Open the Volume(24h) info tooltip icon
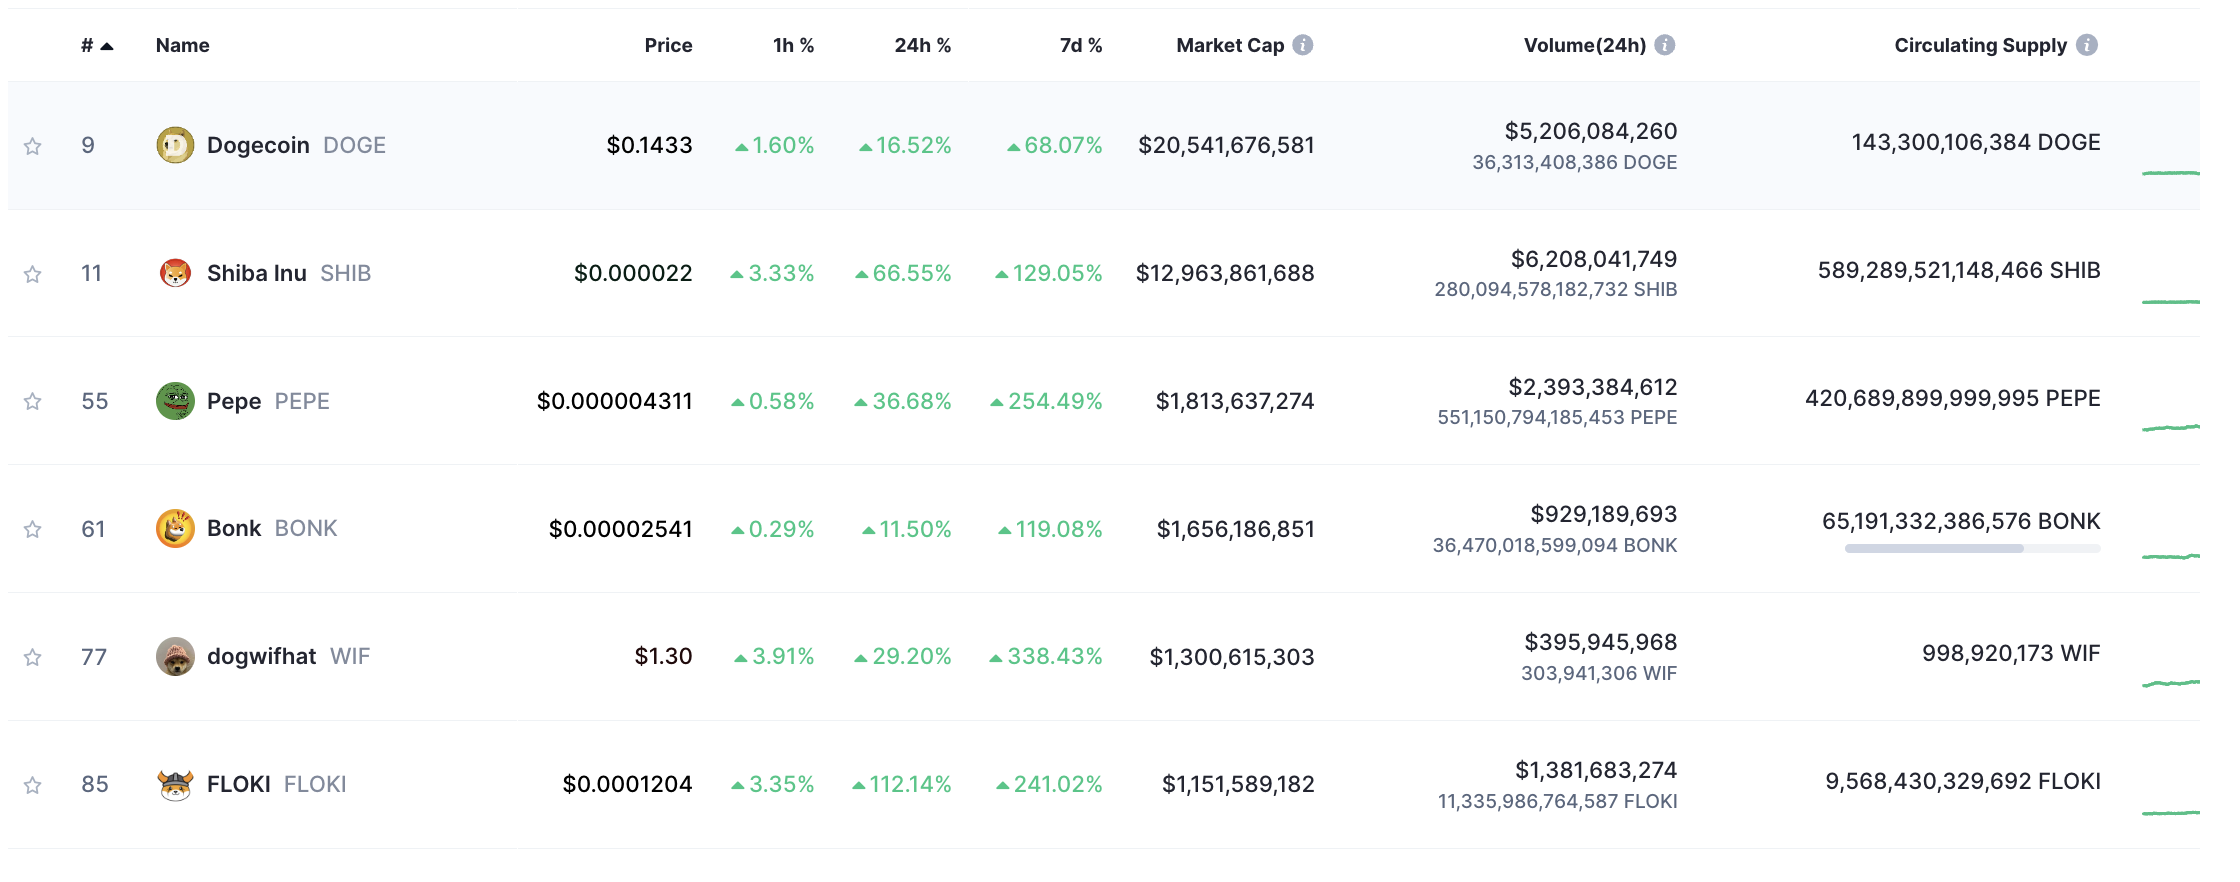 (x=1664, y=45)
